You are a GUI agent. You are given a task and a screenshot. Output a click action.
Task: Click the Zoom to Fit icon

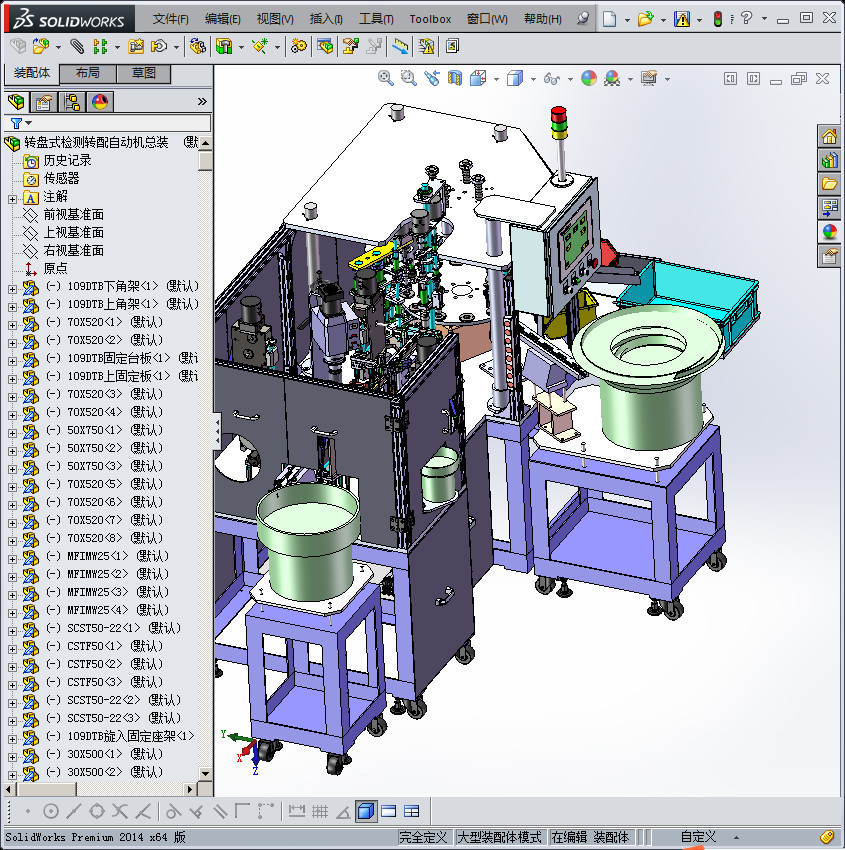[386, 78]
